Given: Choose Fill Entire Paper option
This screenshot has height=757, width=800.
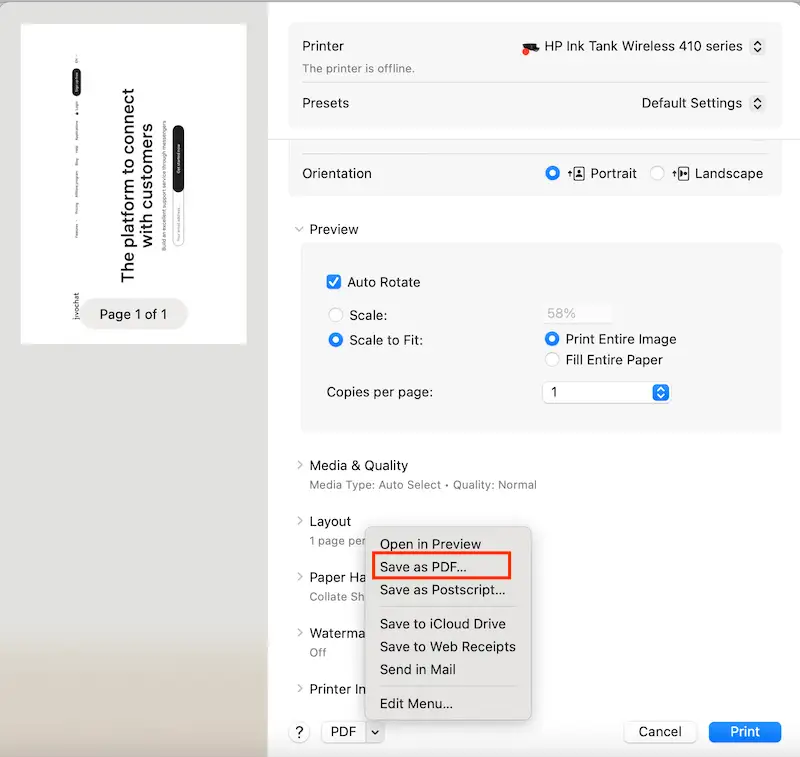Looking at the screenshot, I should [x=552, y=360].
